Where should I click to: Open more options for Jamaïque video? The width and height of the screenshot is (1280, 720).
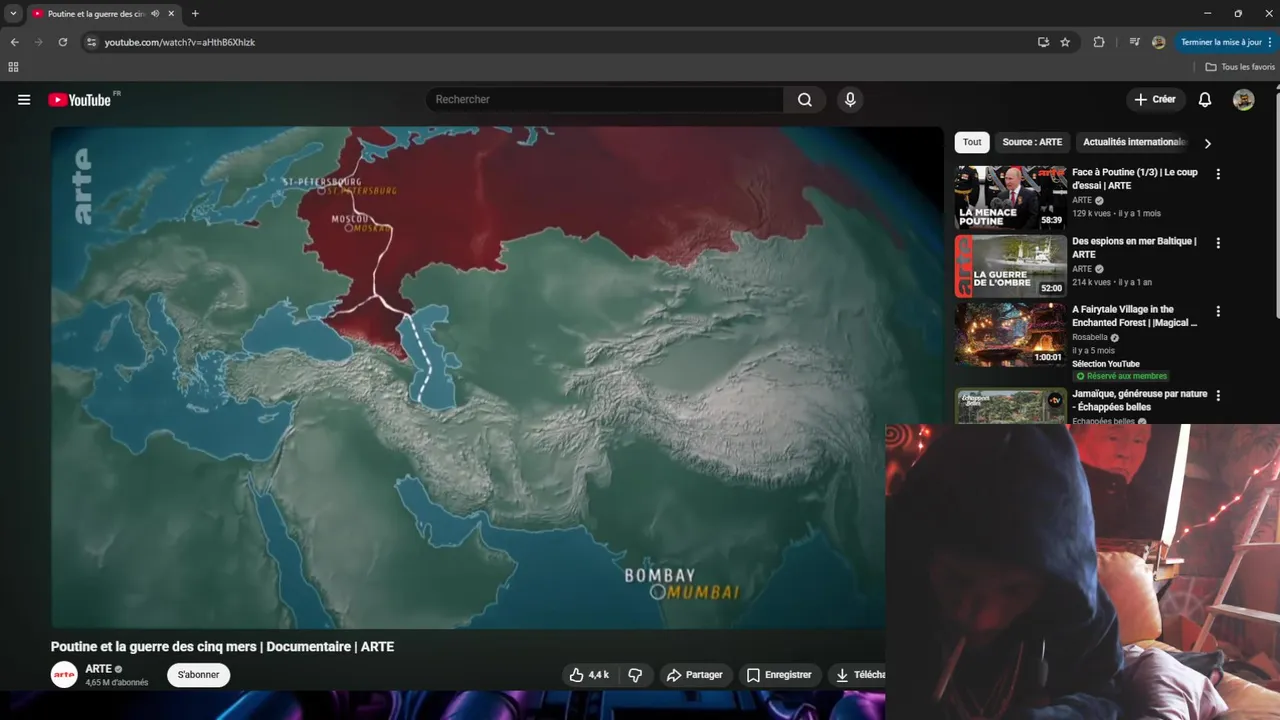click(x=1218, y=396)
